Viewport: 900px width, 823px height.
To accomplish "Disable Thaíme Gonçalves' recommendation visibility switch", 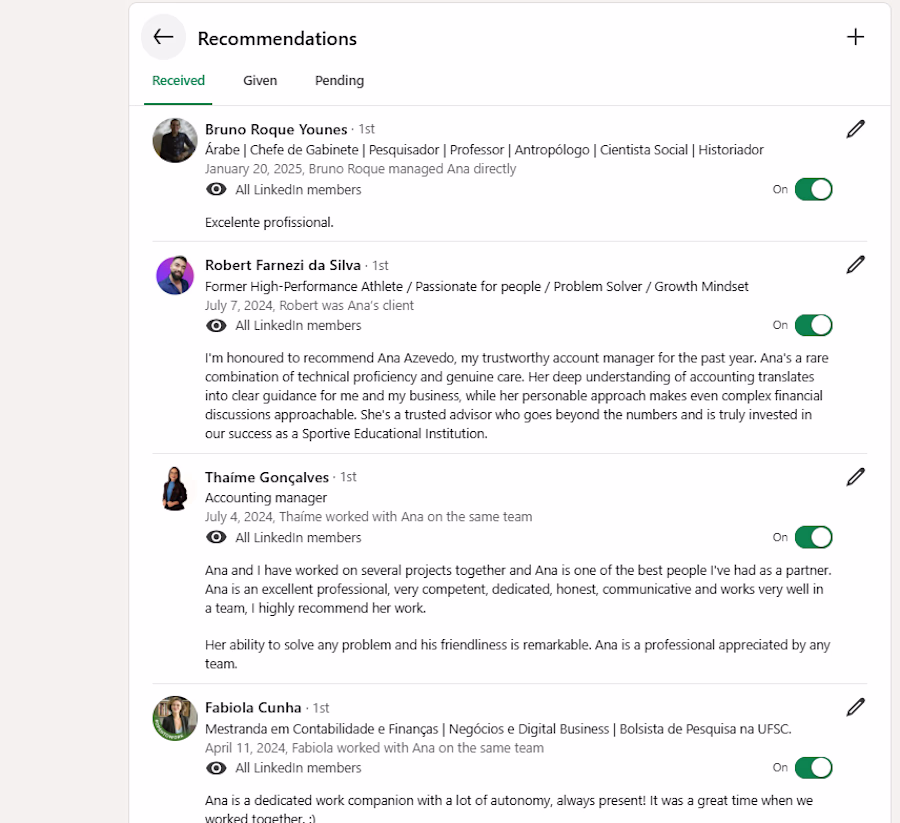I will 813,537.
